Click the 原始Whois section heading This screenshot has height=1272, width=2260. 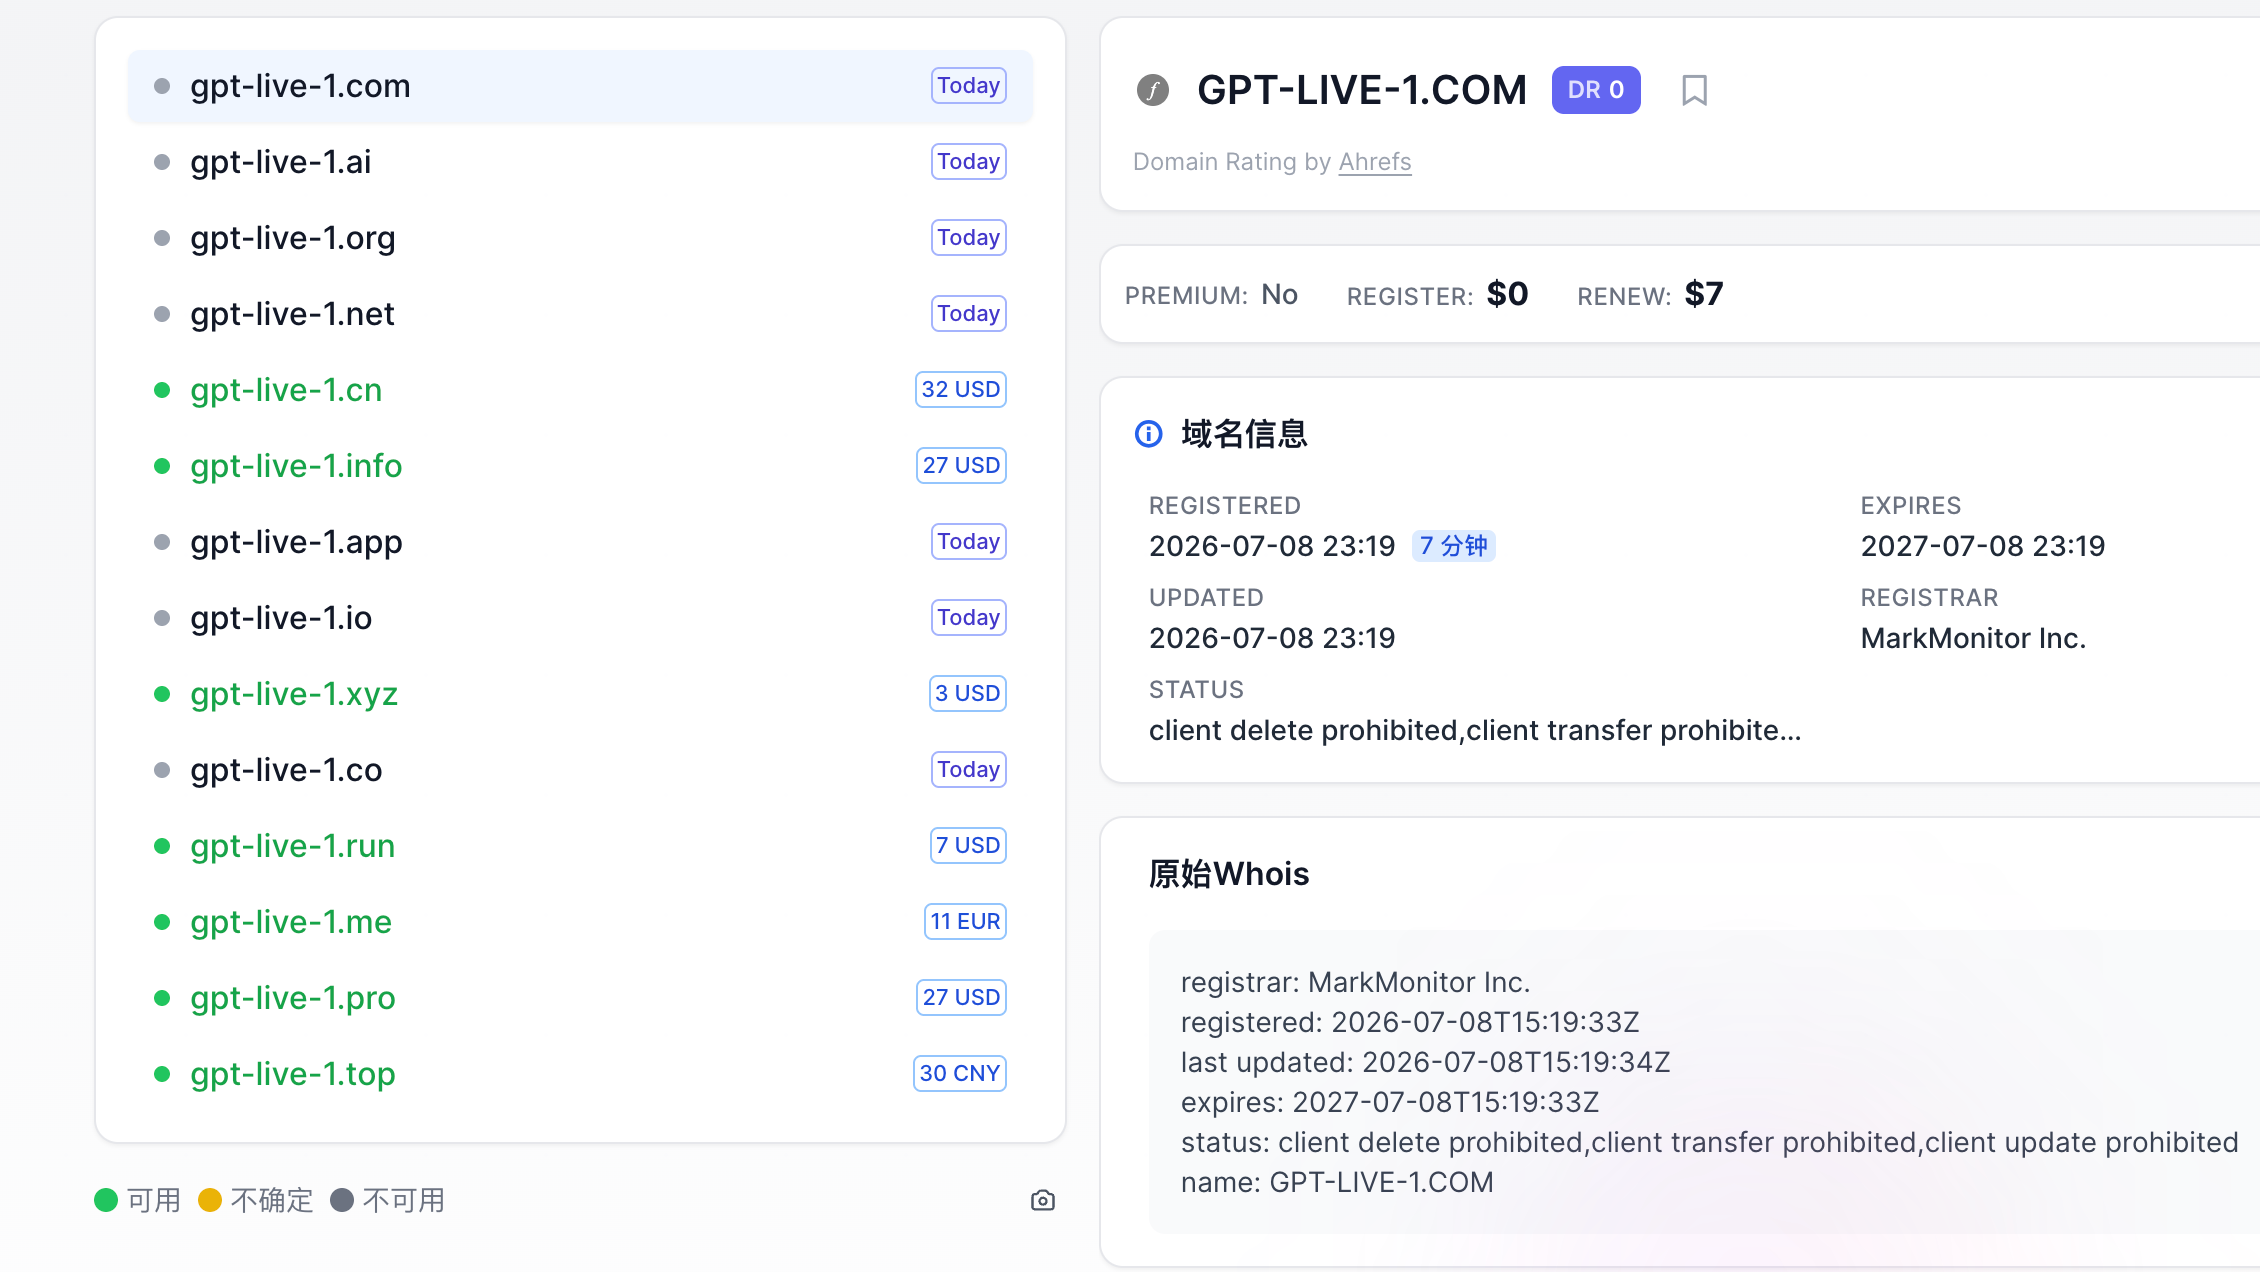1229,874
